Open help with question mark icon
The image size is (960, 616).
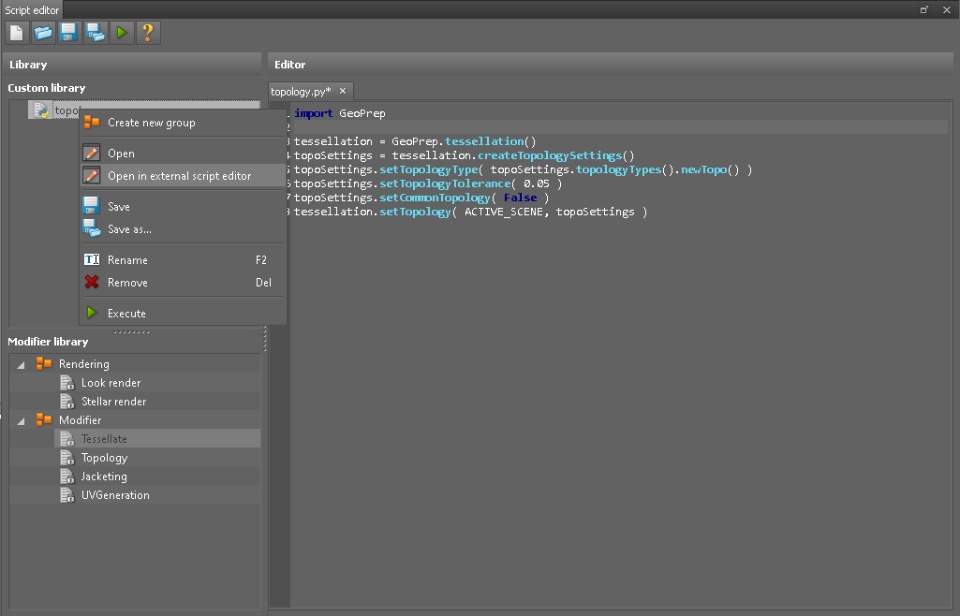point(147,33)
